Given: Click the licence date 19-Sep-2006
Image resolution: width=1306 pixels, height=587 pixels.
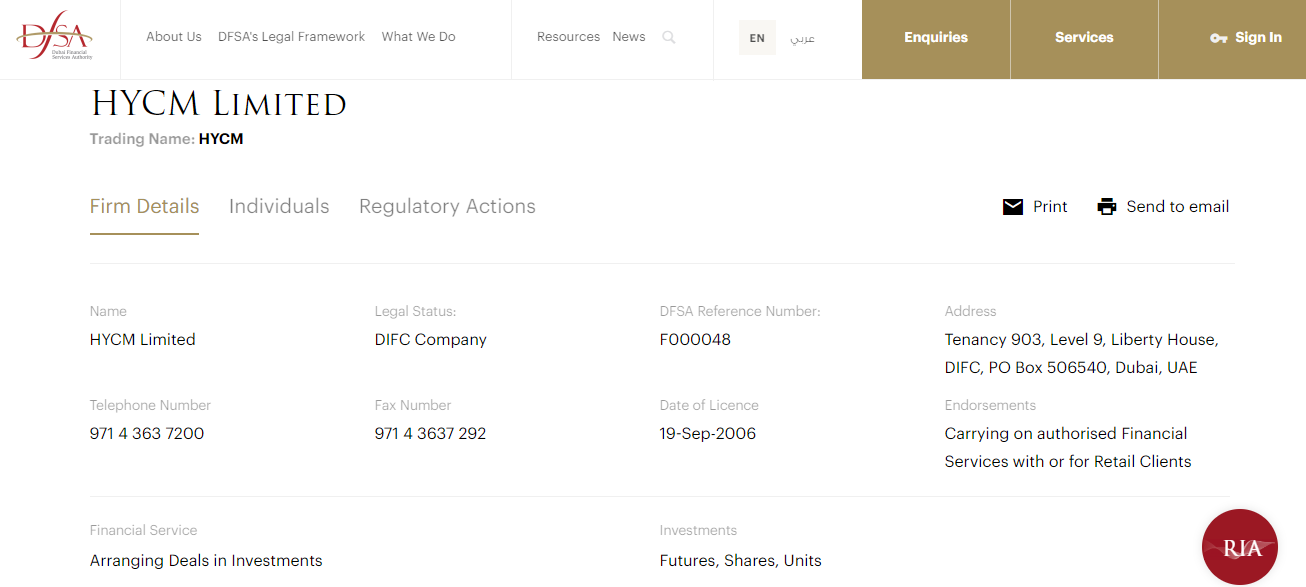Looking at the screenshot, I should [708, 434].
